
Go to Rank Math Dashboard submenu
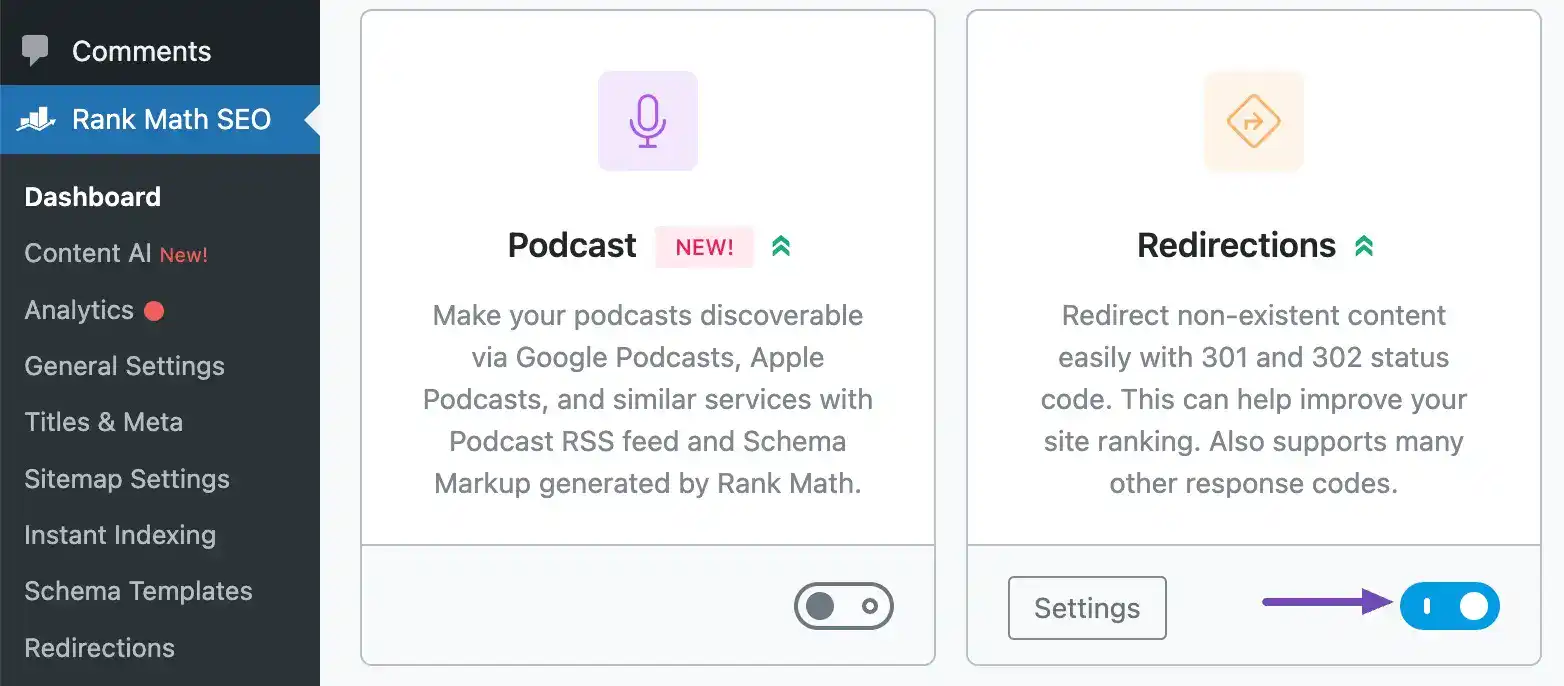92,197
